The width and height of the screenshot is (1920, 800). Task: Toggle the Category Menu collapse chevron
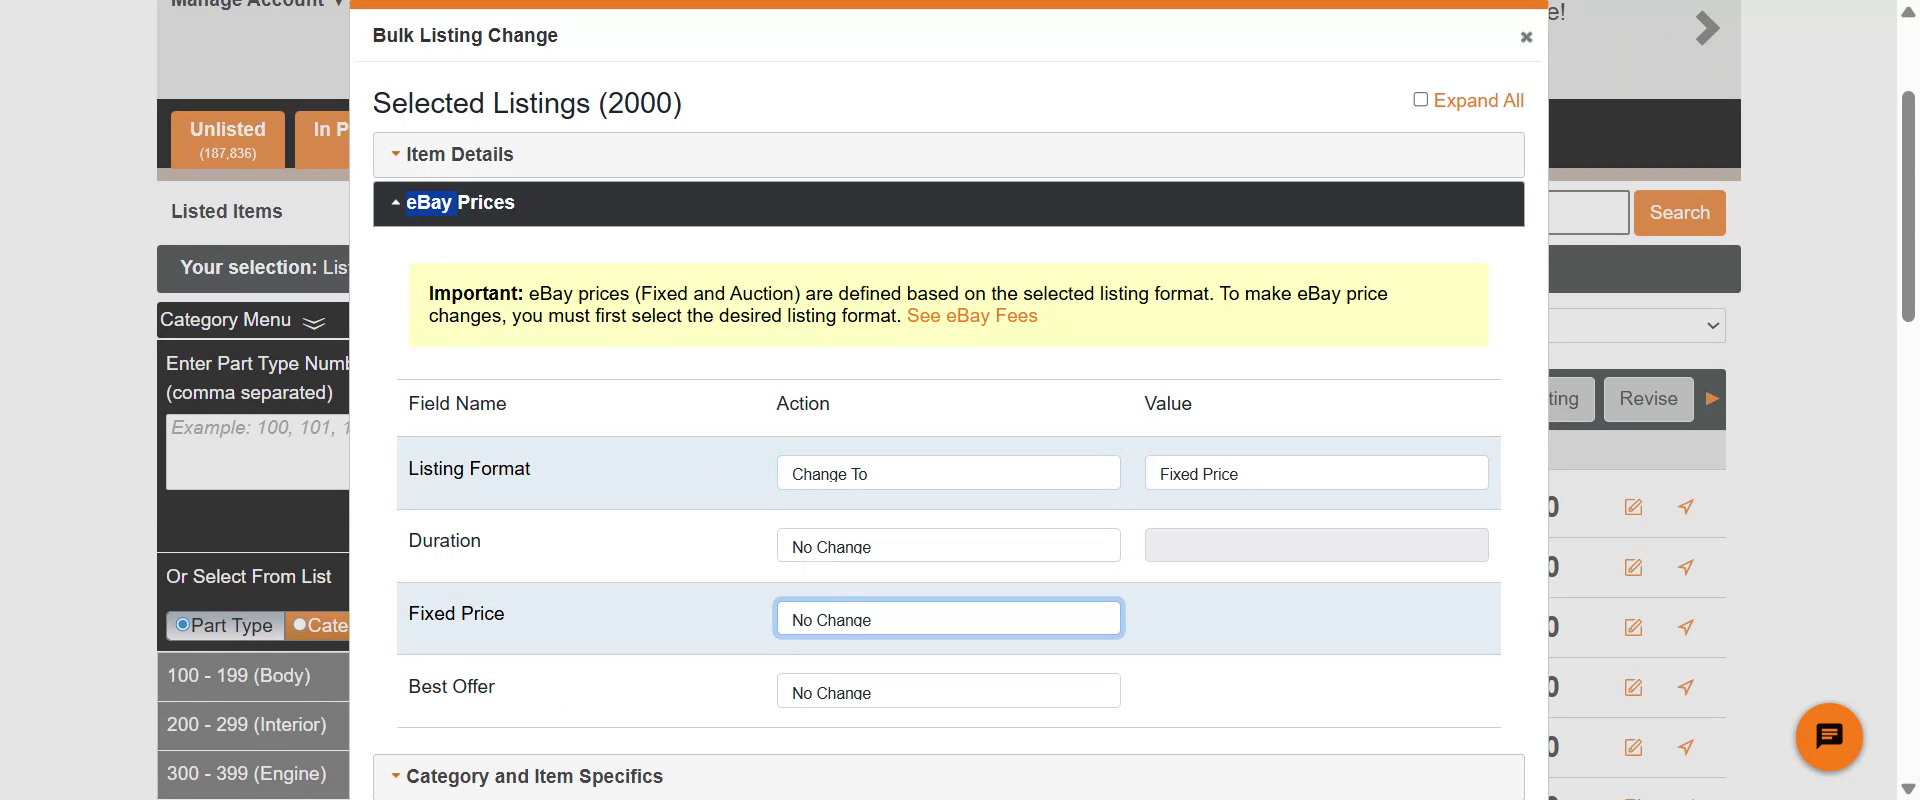(314, 322)
